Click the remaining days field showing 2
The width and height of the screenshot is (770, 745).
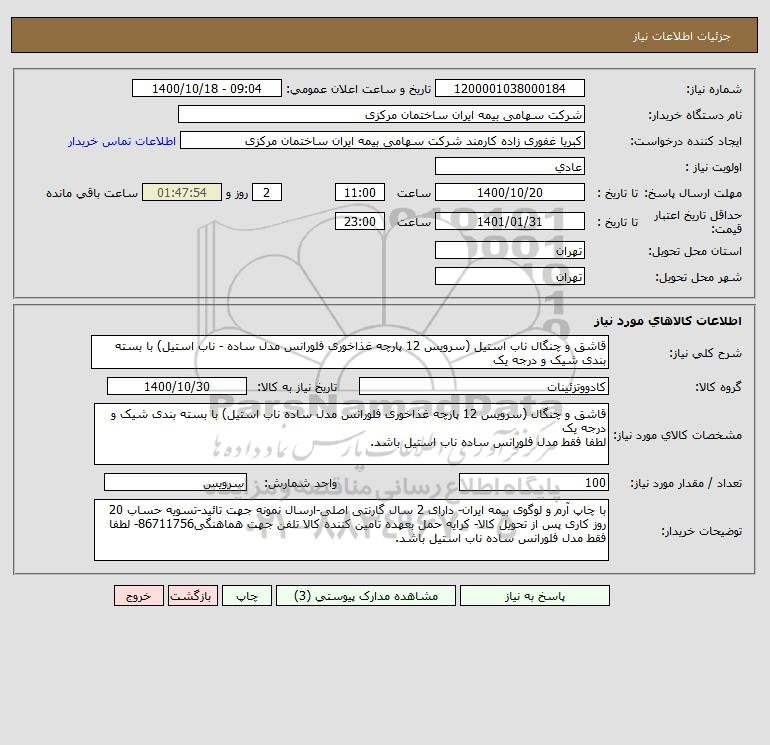[267, 193]
